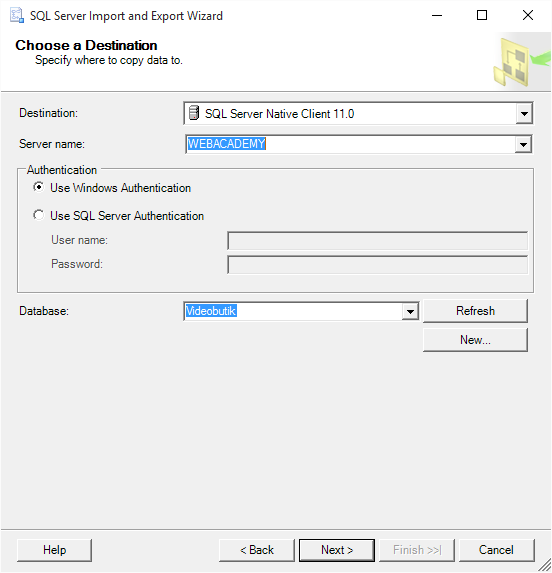Click the yellow data flow graphic in the header

[x=522, y=61]
